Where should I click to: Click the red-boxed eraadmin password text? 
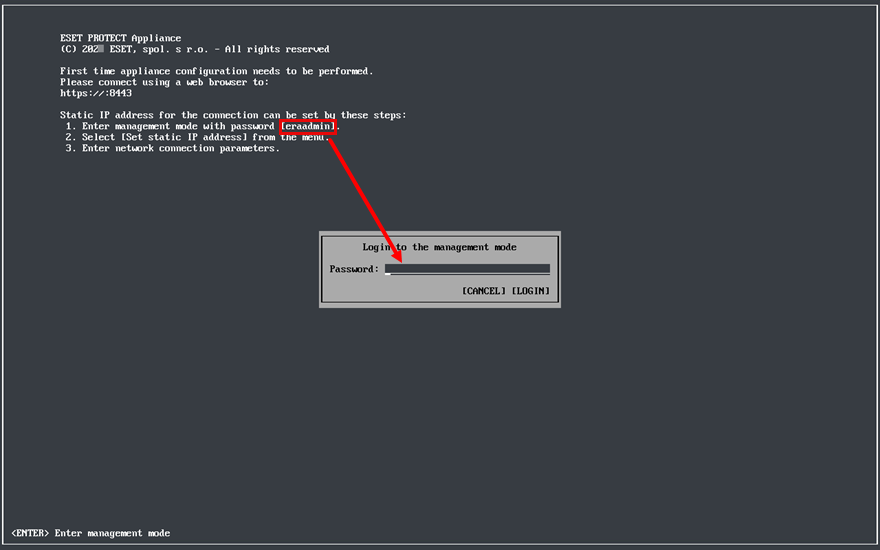309,127
